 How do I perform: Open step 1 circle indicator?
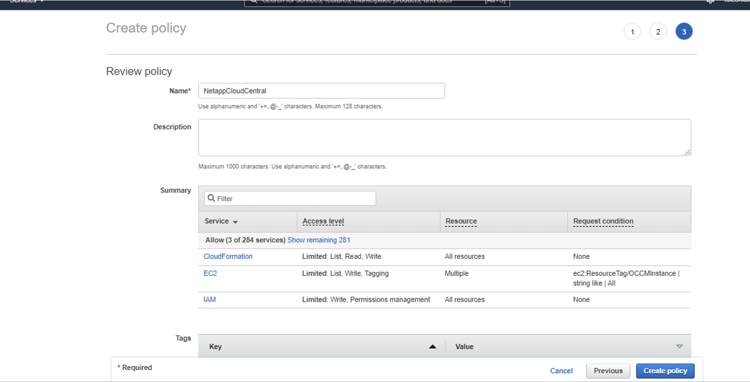pyautogui.click(x=632, y=32)
